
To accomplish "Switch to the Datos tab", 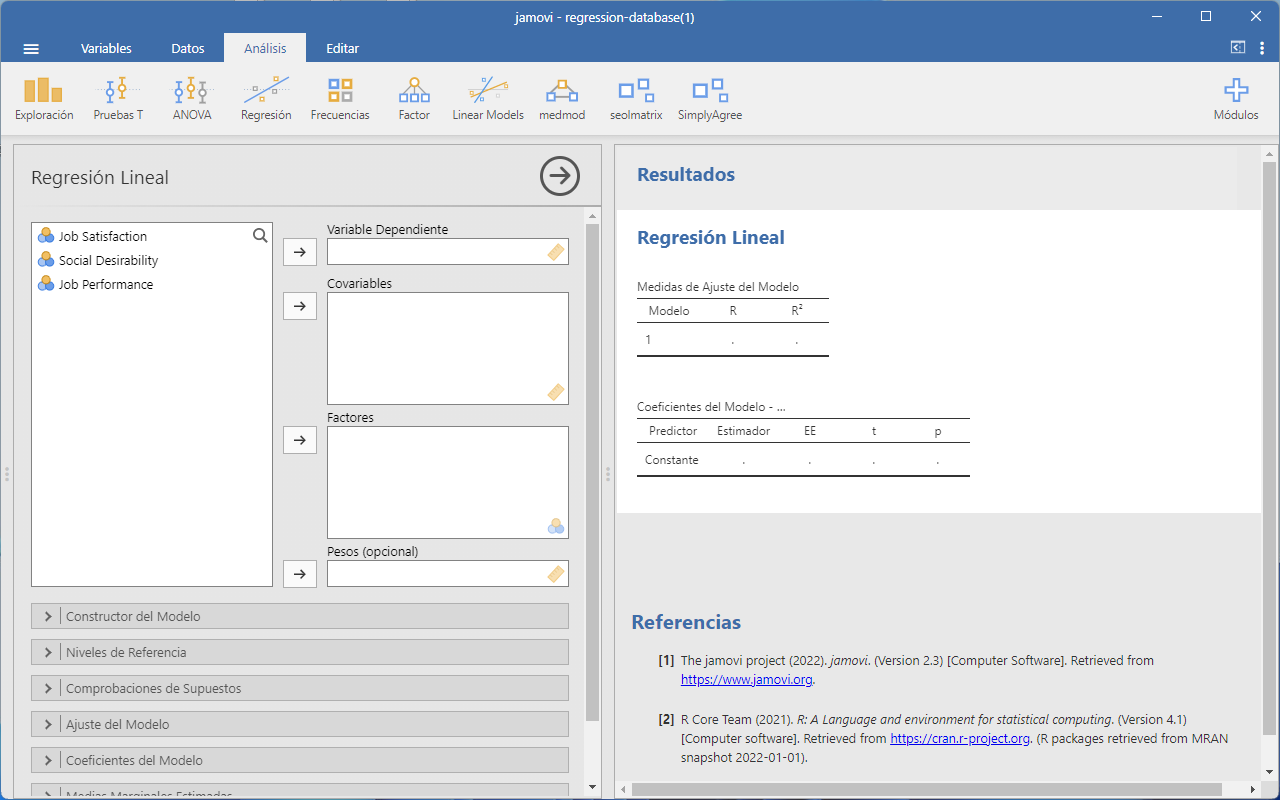I will pyautogui.click(x=188, y=48).
